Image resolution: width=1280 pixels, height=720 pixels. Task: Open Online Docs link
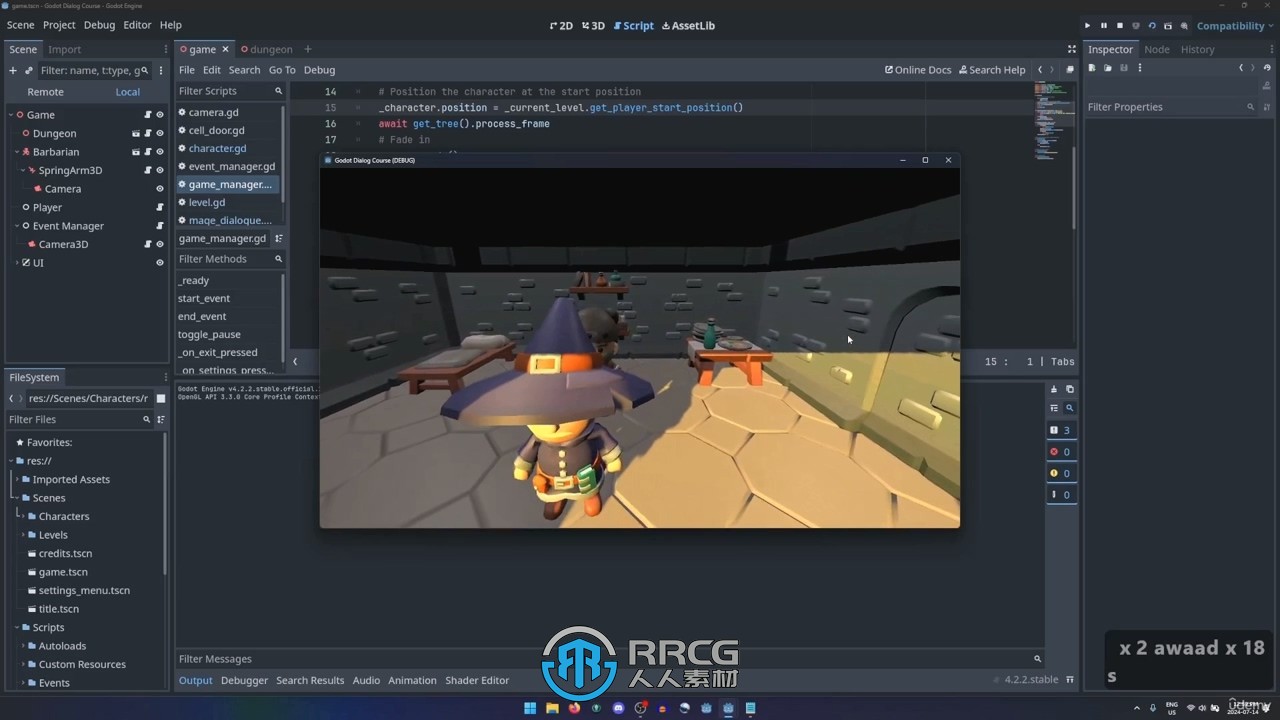(x=918, y=70)
